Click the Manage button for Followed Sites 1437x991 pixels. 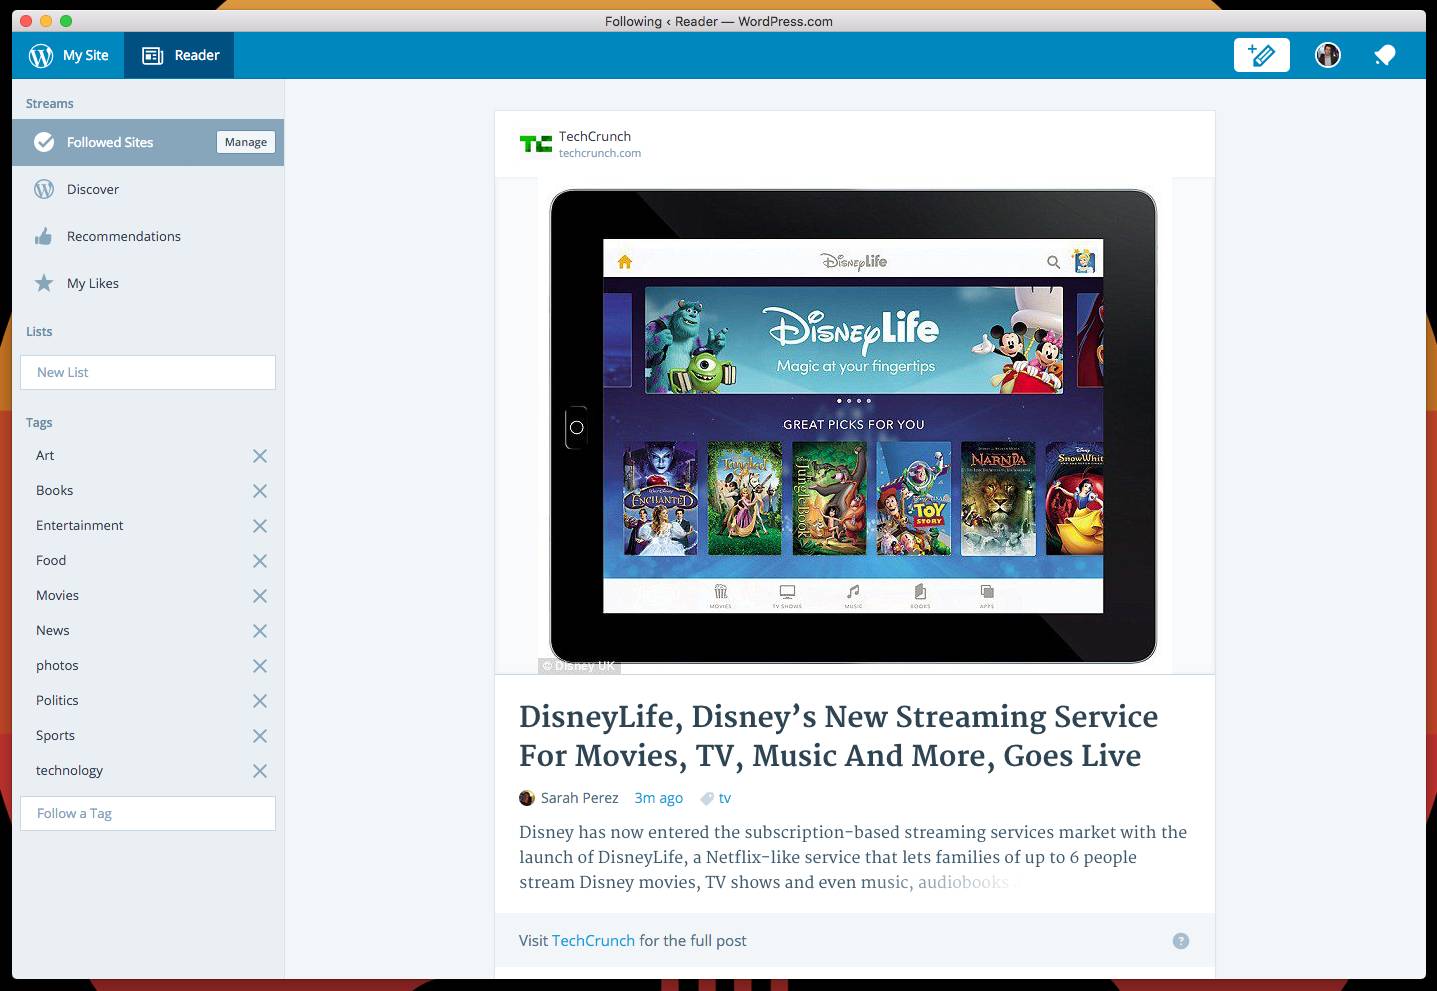tap(245, 142)
